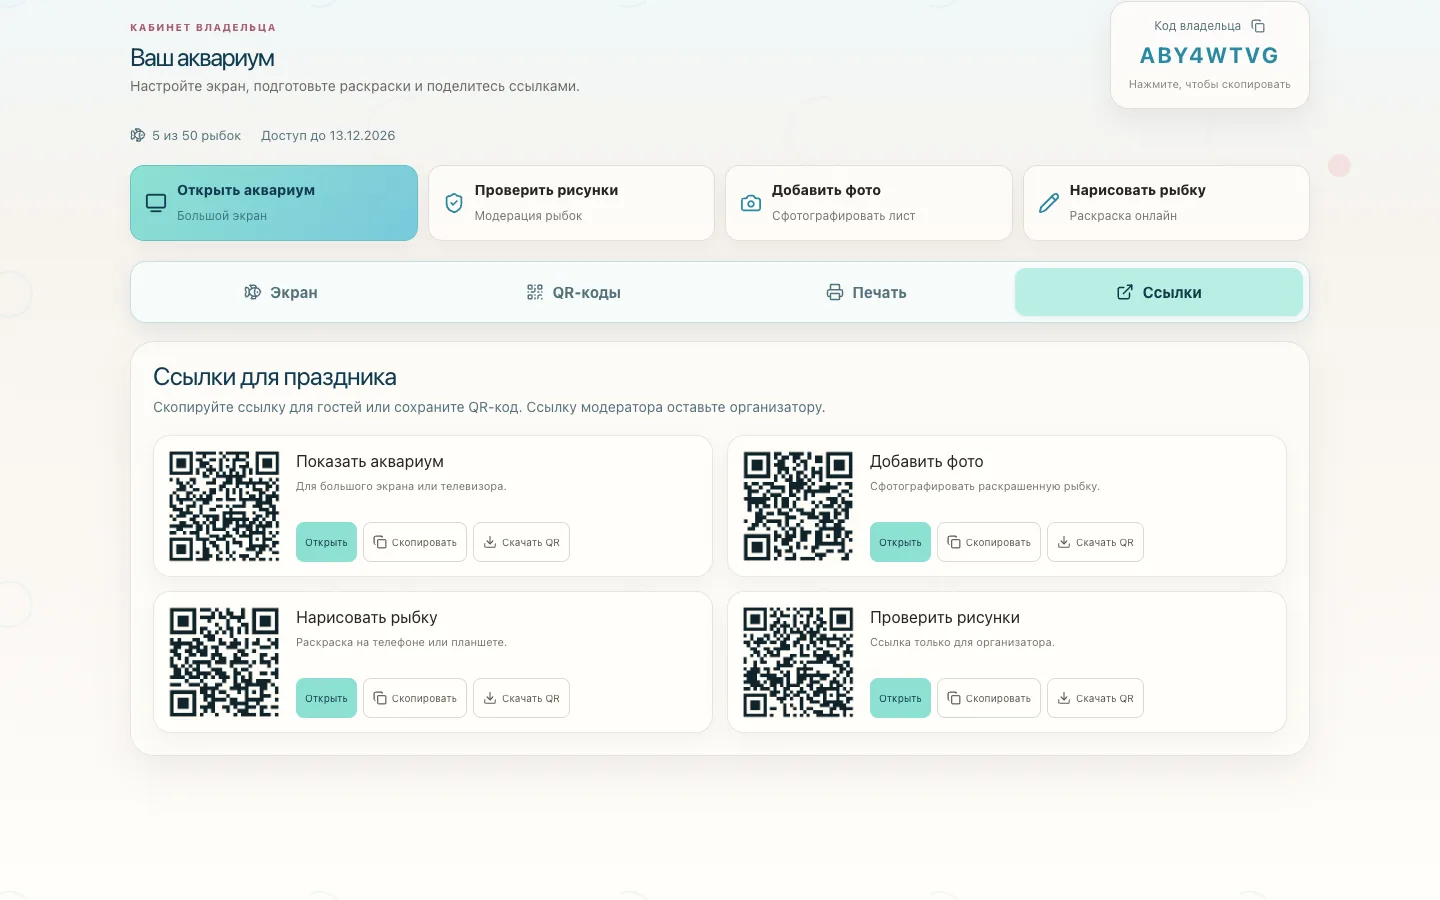Screen dimensions: 1440x900
Task: Click the text Ссылка только для организатора
Action: point(962,642)
